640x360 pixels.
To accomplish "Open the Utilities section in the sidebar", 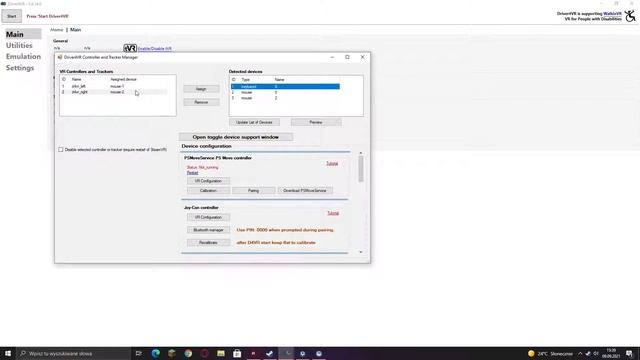I will point(19,45).
